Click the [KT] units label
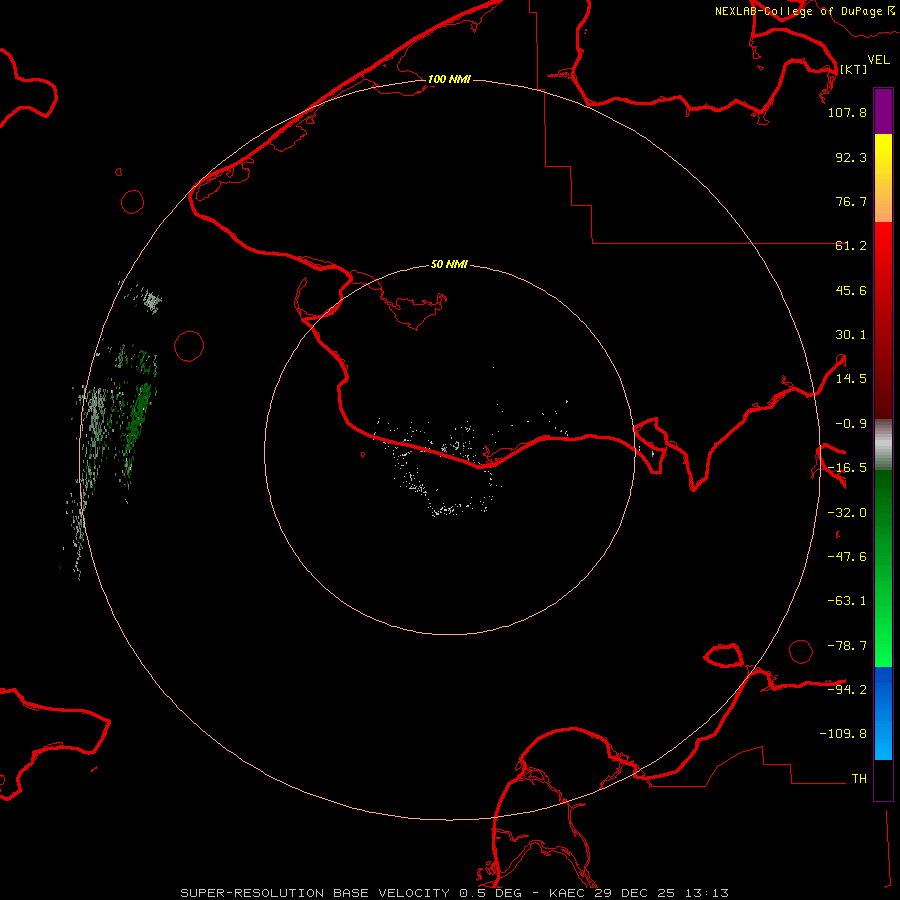 pyautogui.click(x=853, y=69)
